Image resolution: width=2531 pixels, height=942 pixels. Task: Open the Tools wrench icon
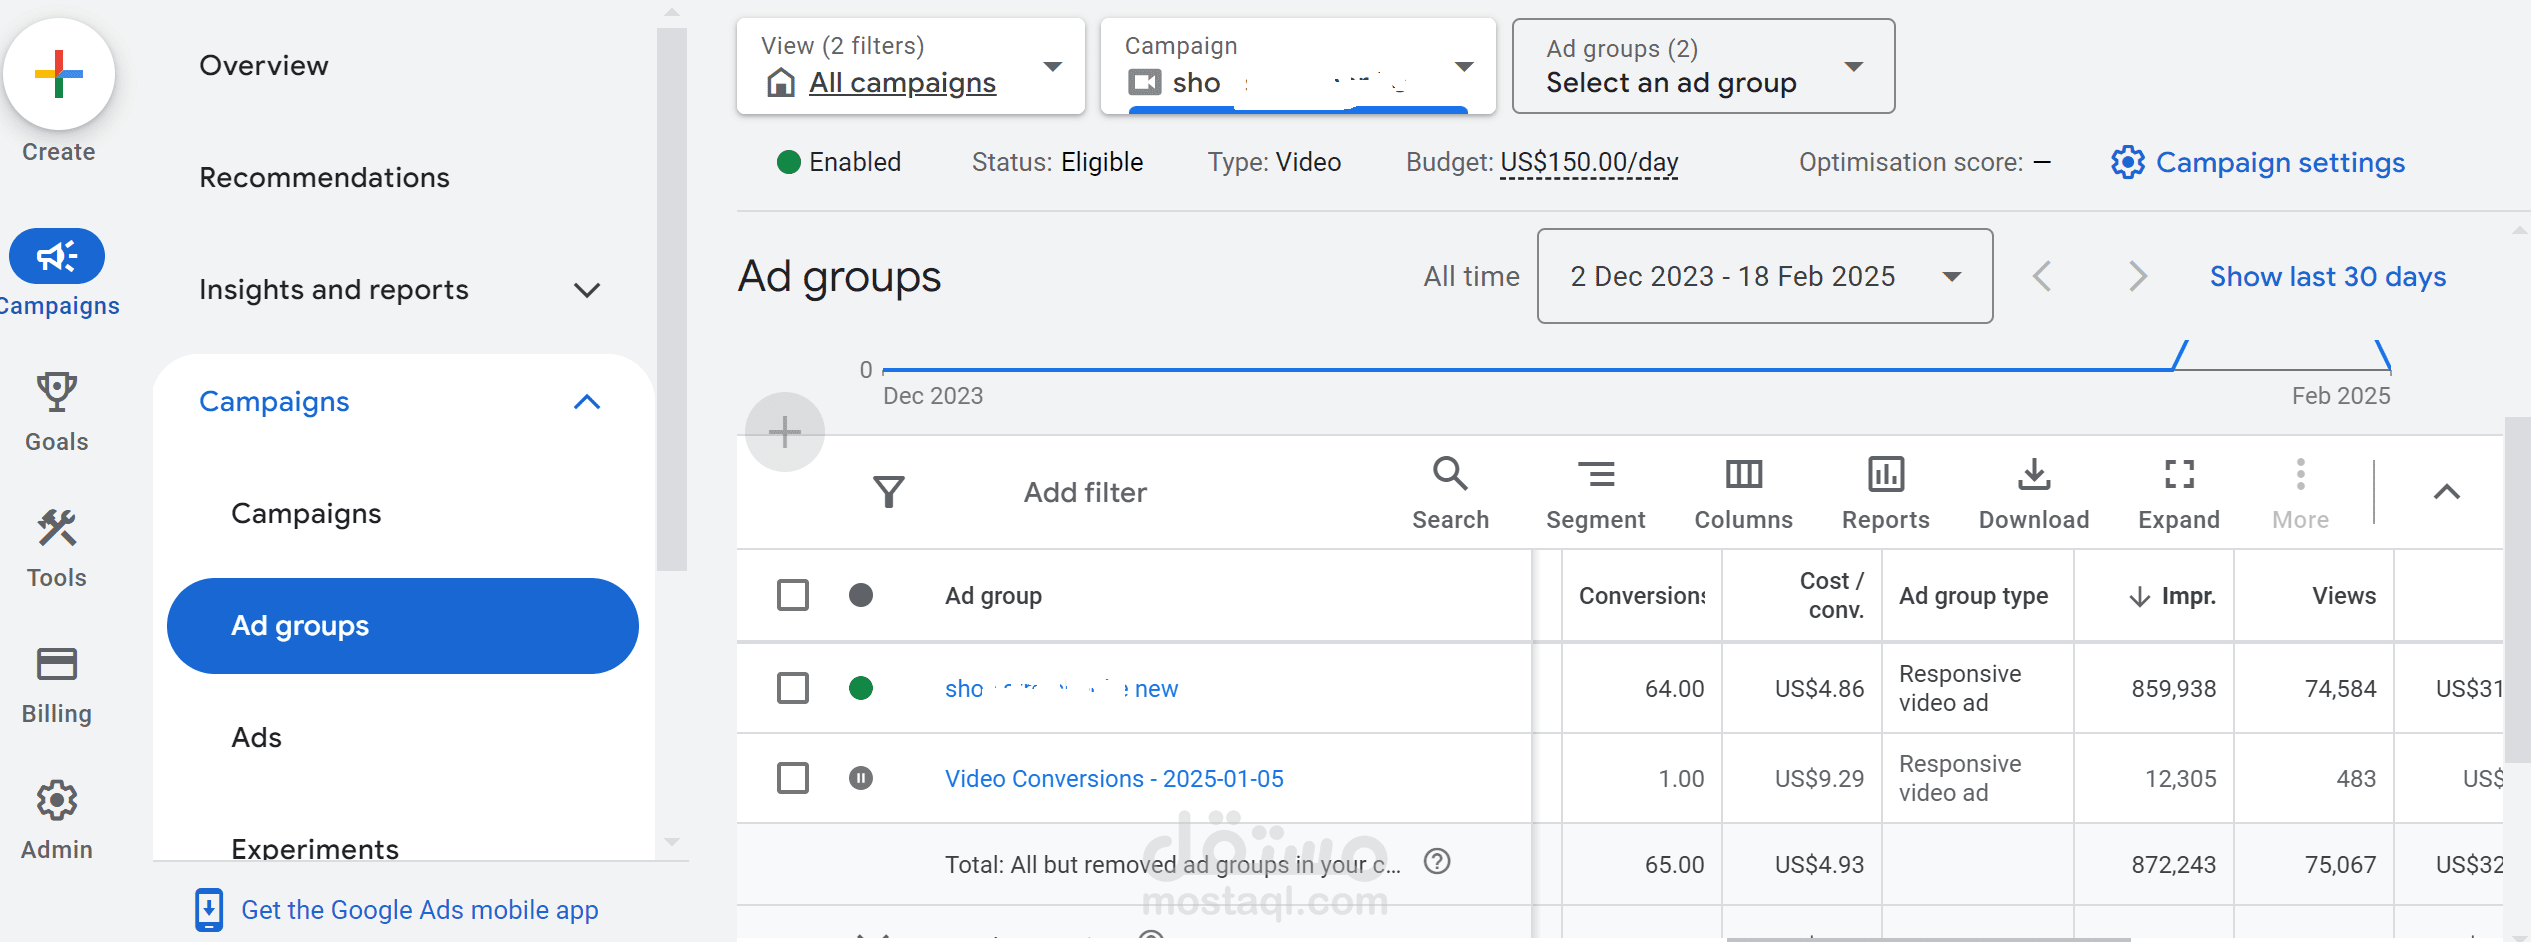(x=57, y=528)
